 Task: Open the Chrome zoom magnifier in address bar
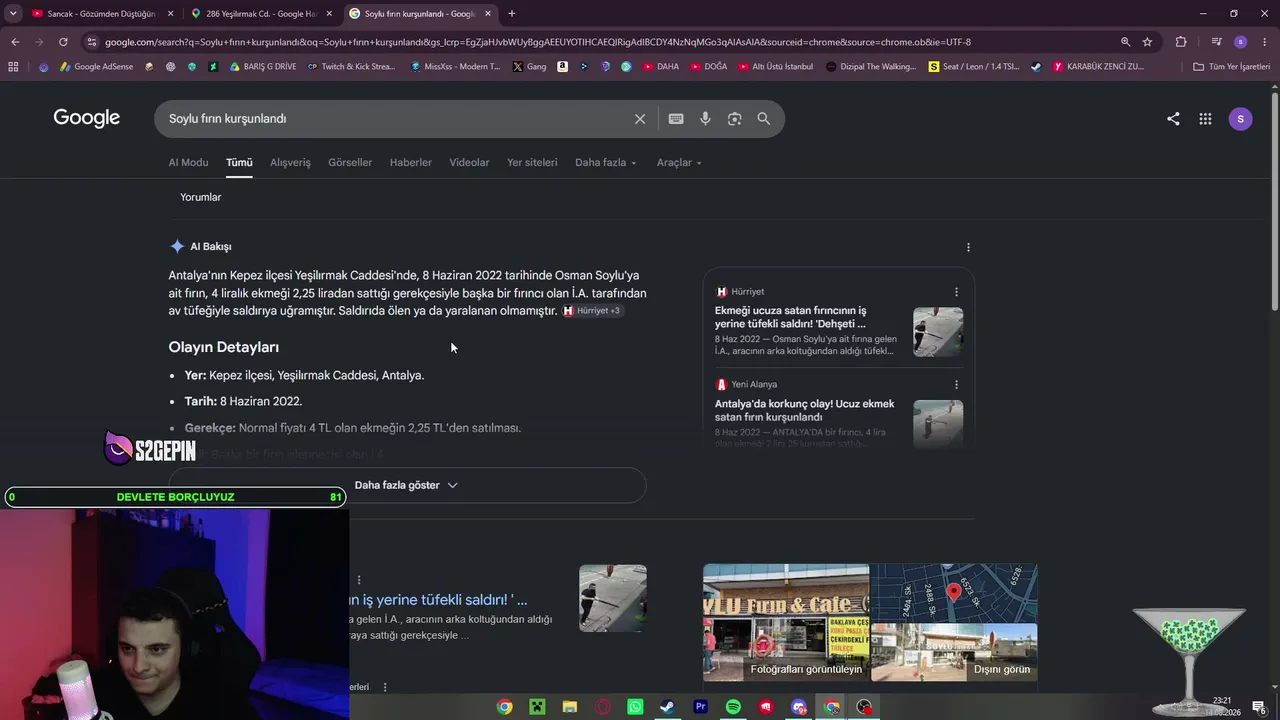pyautogui.click(x=1125, y=42)
